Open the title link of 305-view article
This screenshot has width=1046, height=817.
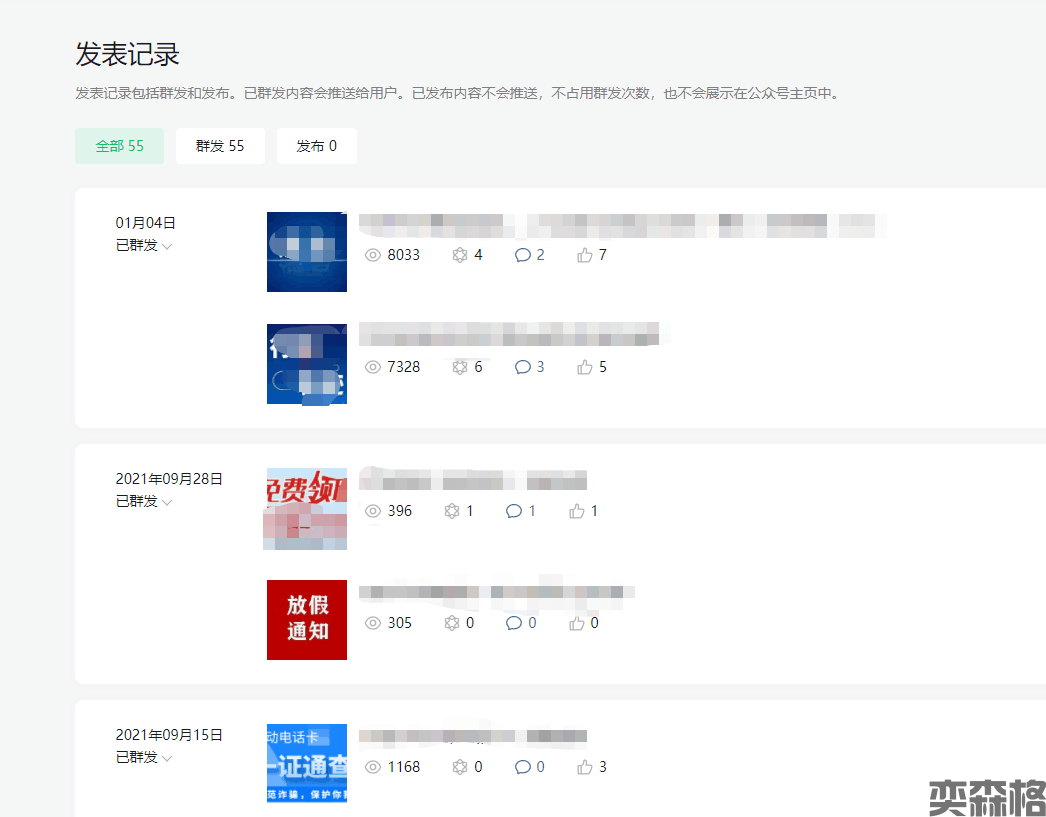tap(497, 592)
